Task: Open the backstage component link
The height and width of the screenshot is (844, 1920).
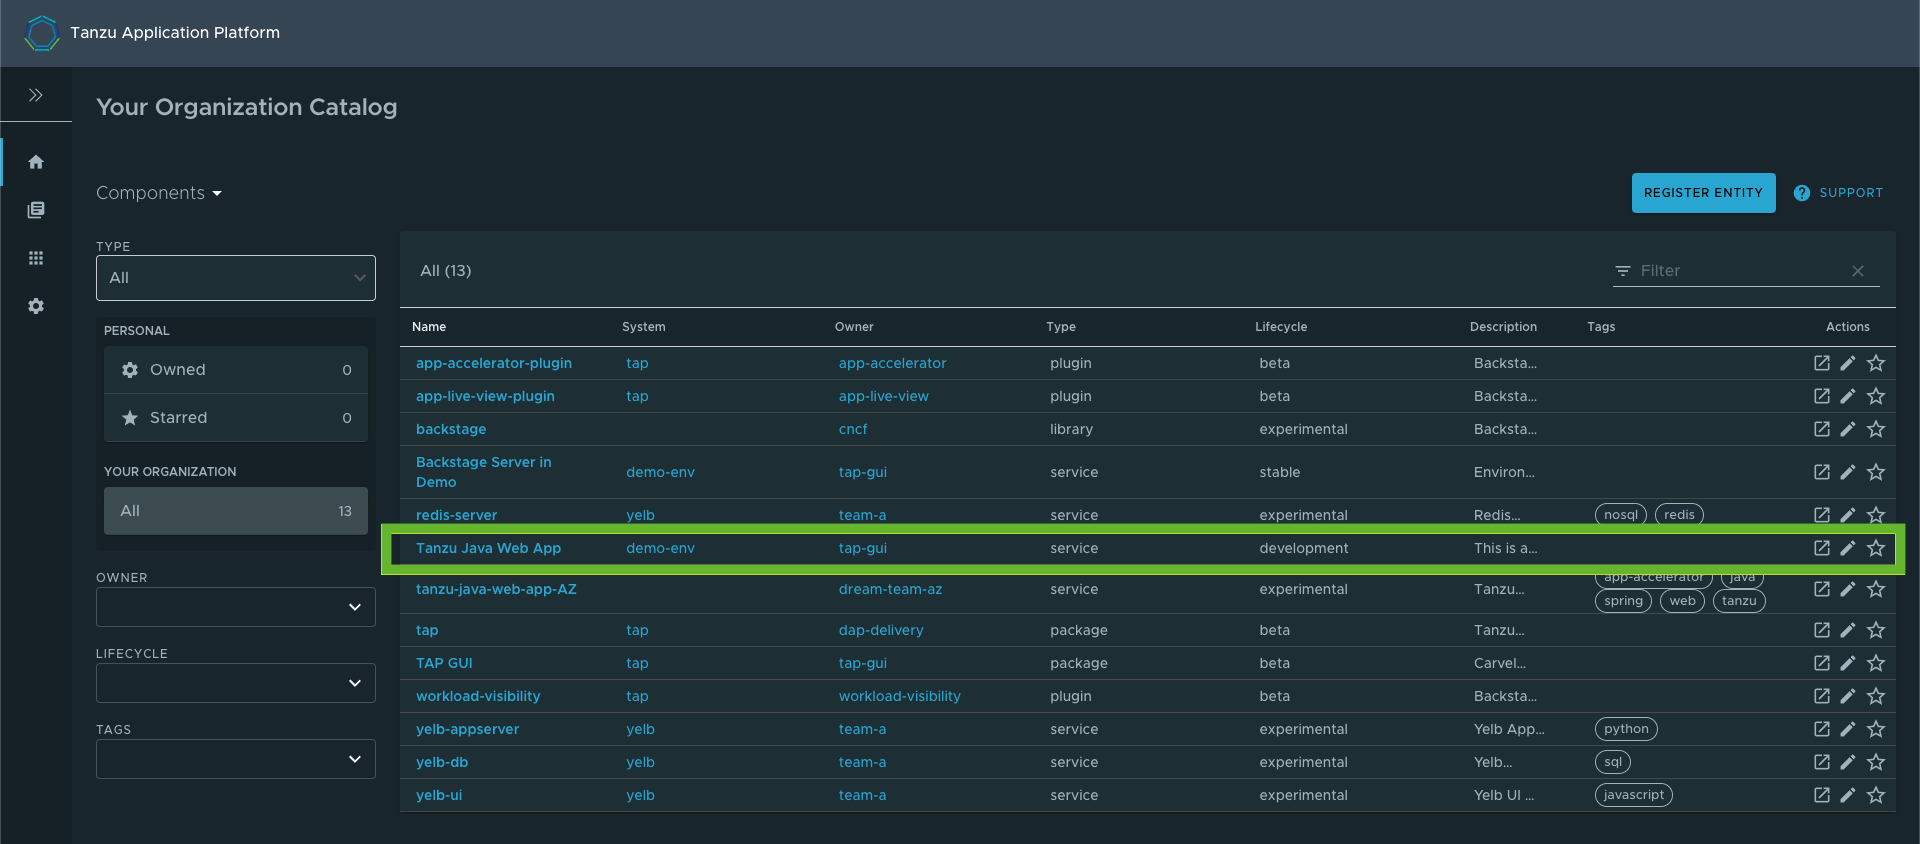Action: (x=451, y=429)
